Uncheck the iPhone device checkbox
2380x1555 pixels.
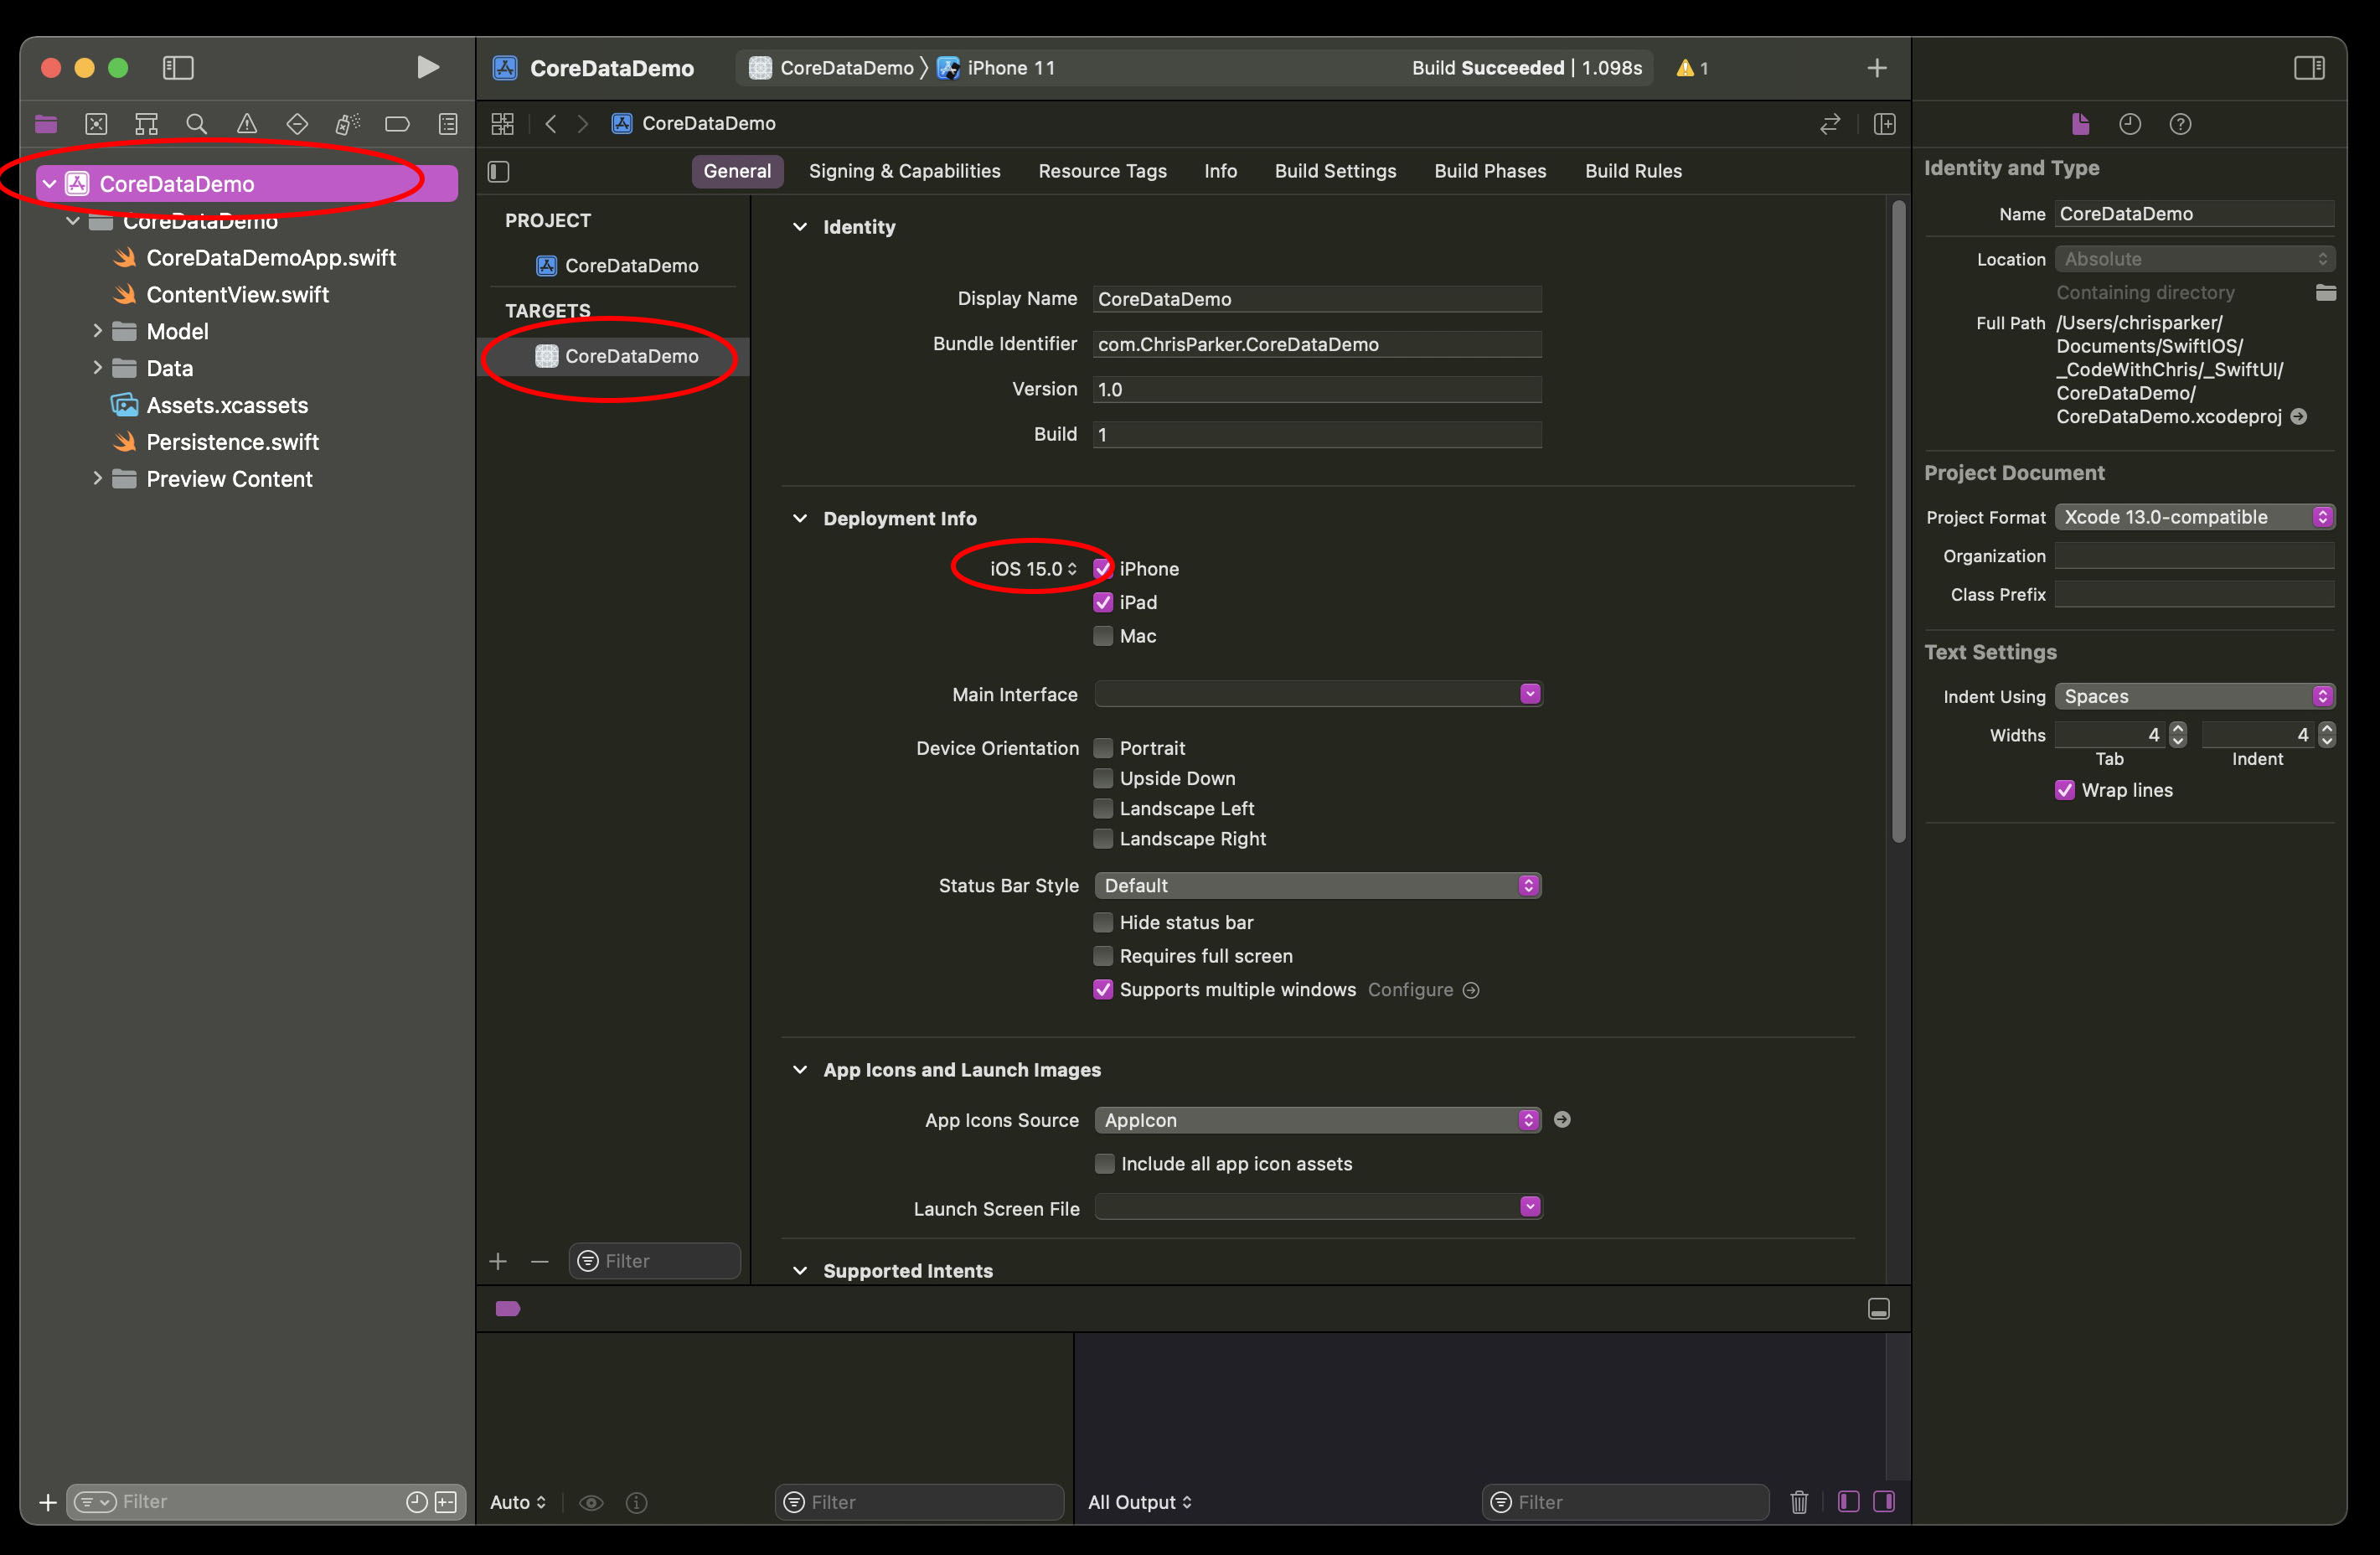[1103, 569]
